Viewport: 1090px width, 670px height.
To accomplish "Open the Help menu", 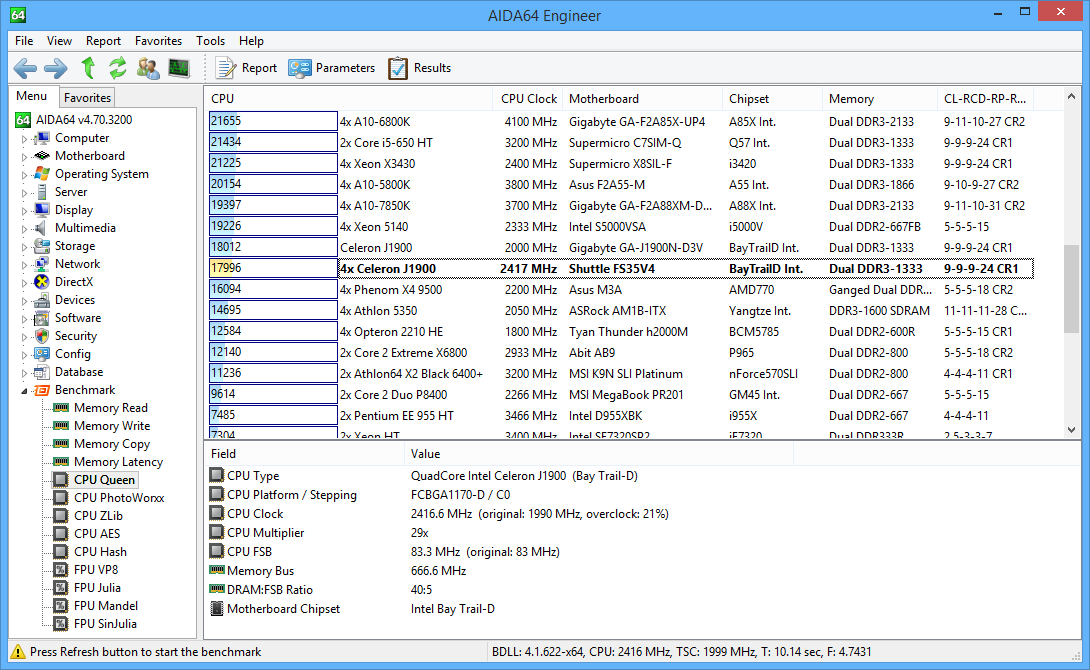I will point(251,41).
